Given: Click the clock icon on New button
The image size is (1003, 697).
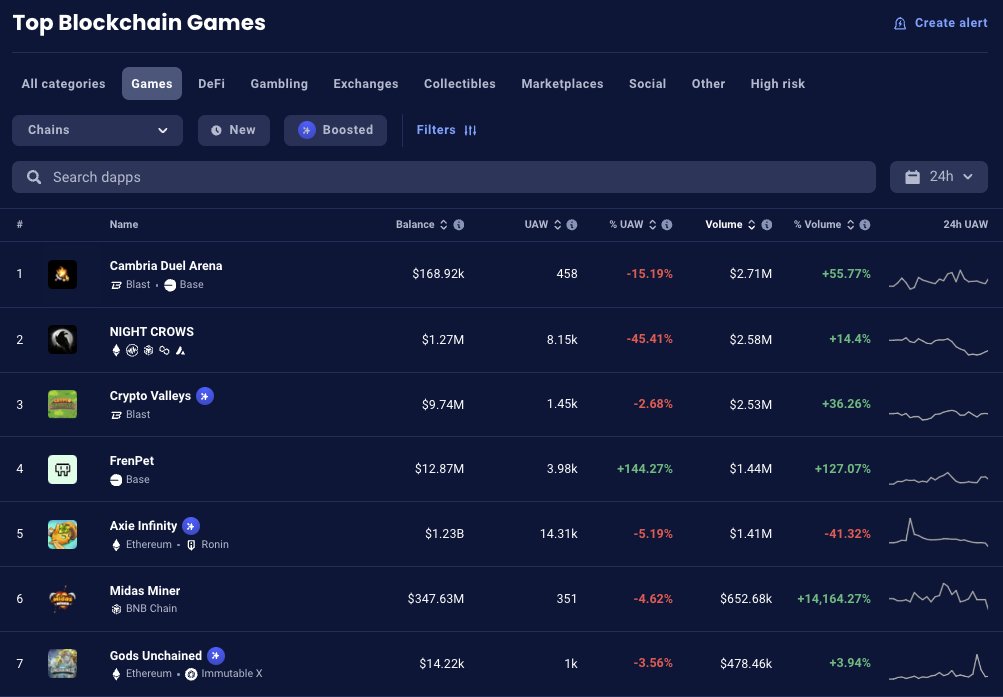Looking at the screenshot, I should point(216,130).
